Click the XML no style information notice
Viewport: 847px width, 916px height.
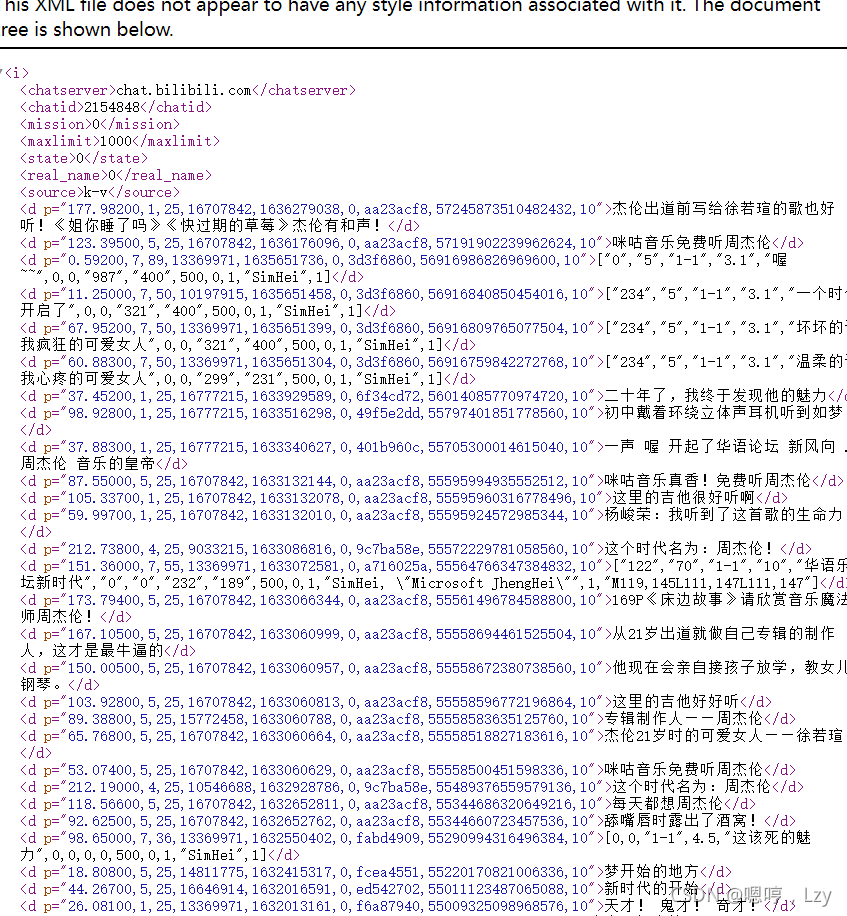coord(412,18)
